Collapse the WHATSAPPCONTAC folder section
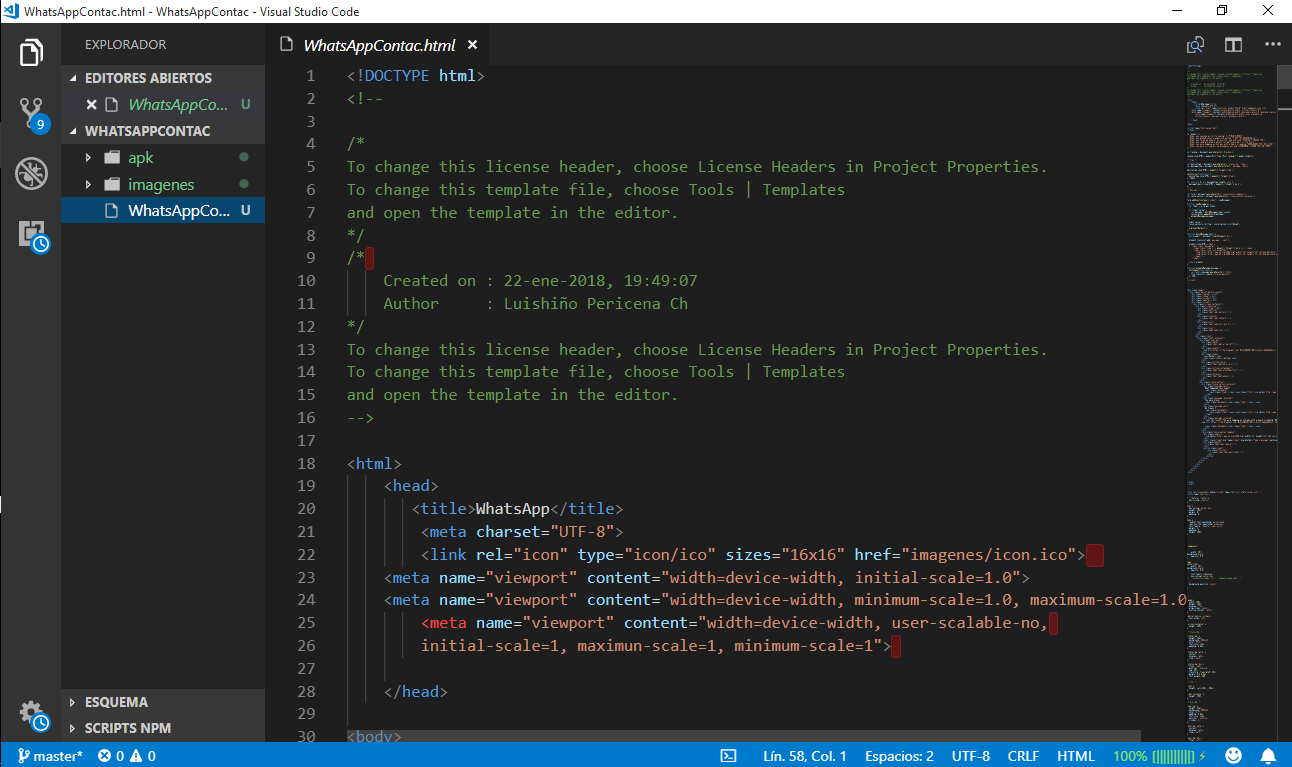1292x767 pixels. pyautogui.click(x=165, y=131)
